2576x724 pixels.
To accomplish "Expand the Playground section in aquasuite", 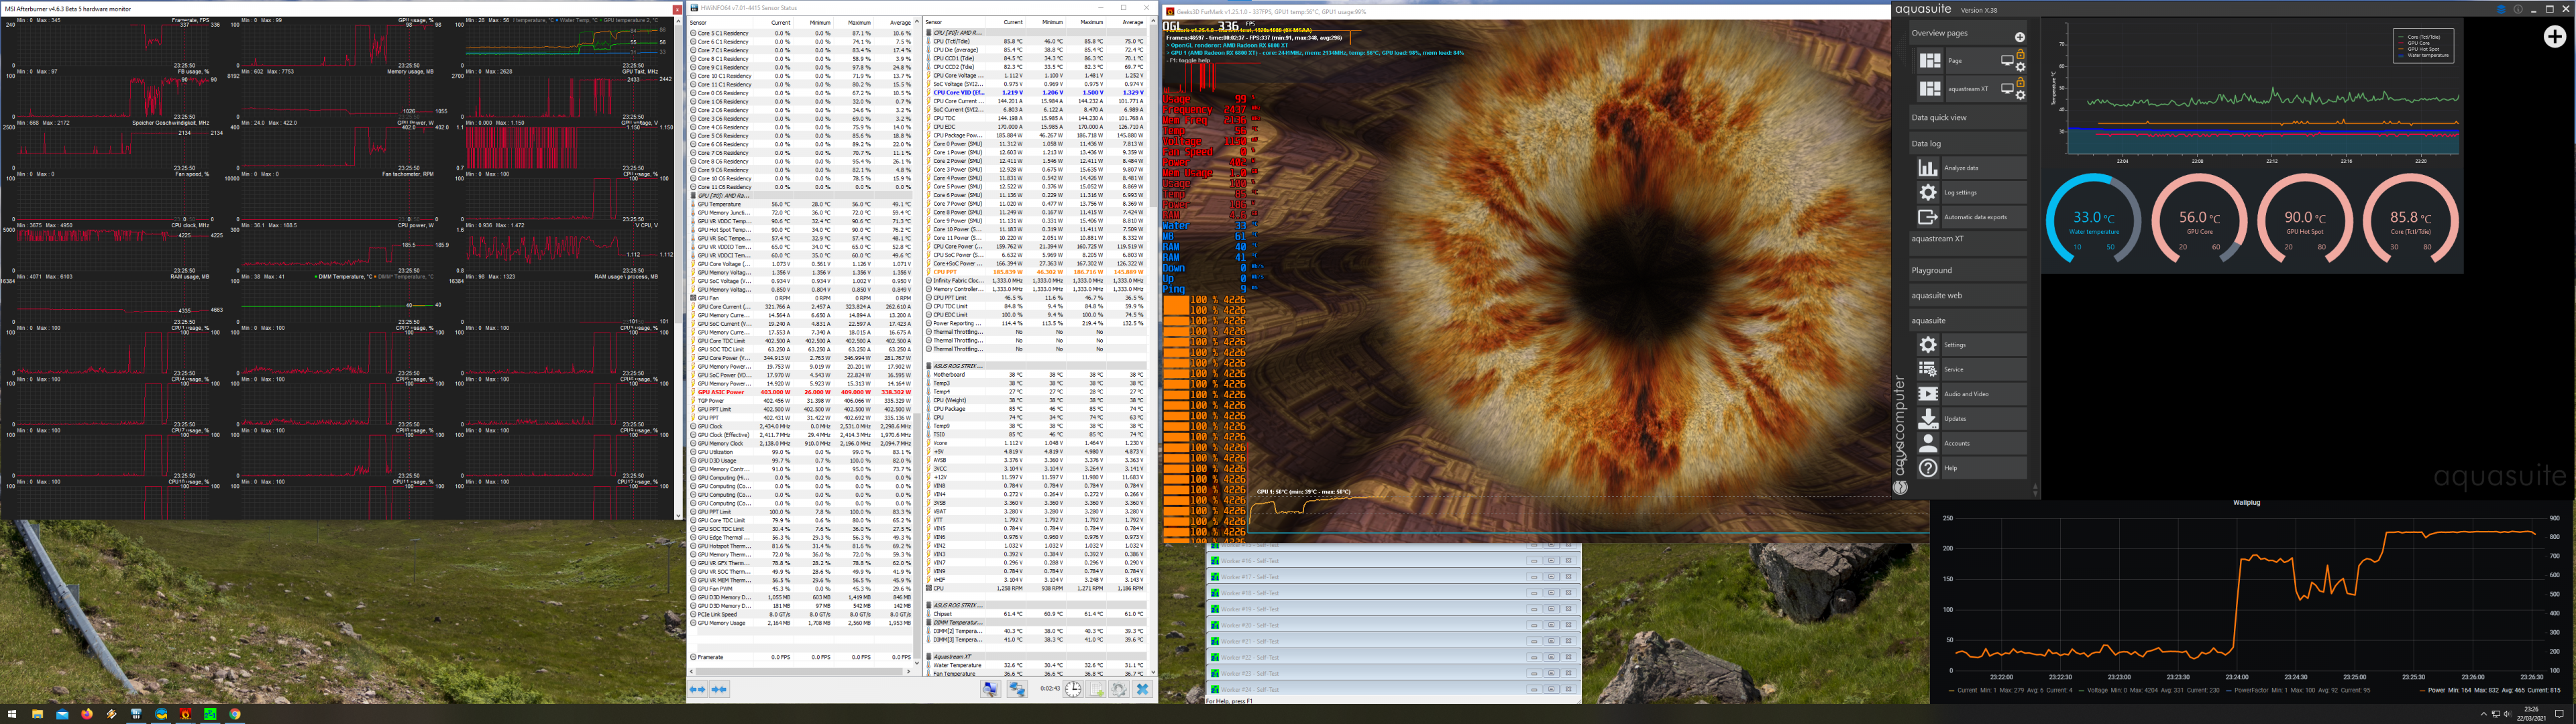I will [x=1932, y=270].
